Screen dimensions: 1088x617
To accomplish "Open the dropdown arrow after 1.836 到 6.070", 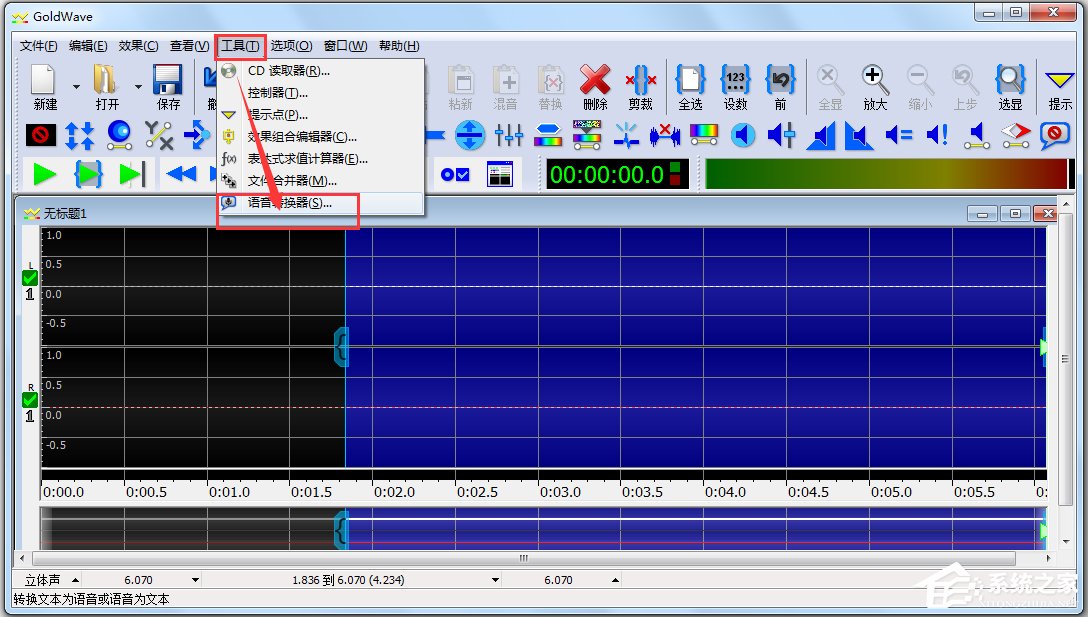I will point(495,580).
